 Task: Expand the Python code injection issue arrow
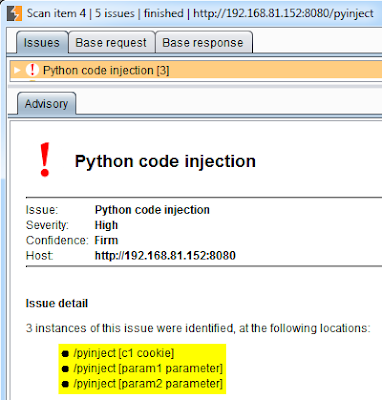16,70
